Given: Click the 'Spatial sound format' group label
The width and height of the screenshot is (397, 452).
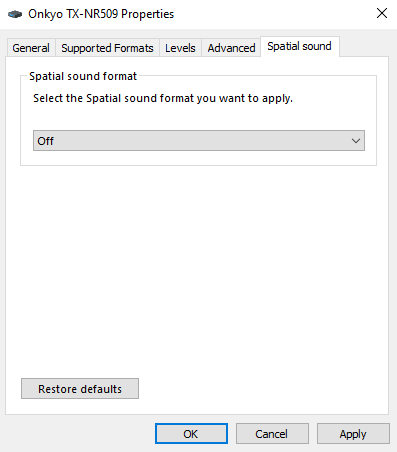Looking at the screenshot, I should (83, 76).
